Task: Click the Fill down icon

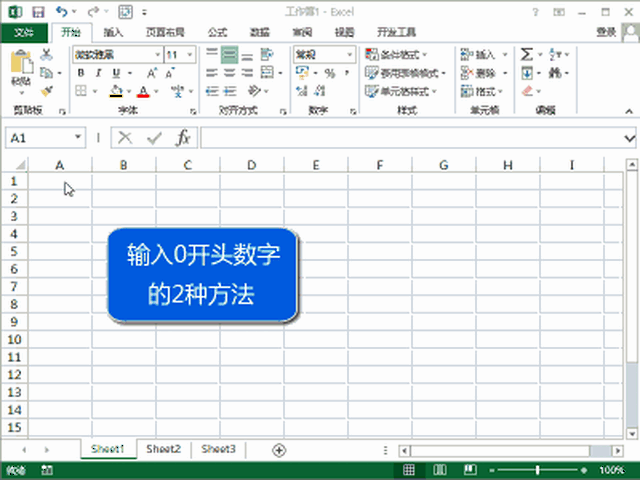Action: (527, 73)
